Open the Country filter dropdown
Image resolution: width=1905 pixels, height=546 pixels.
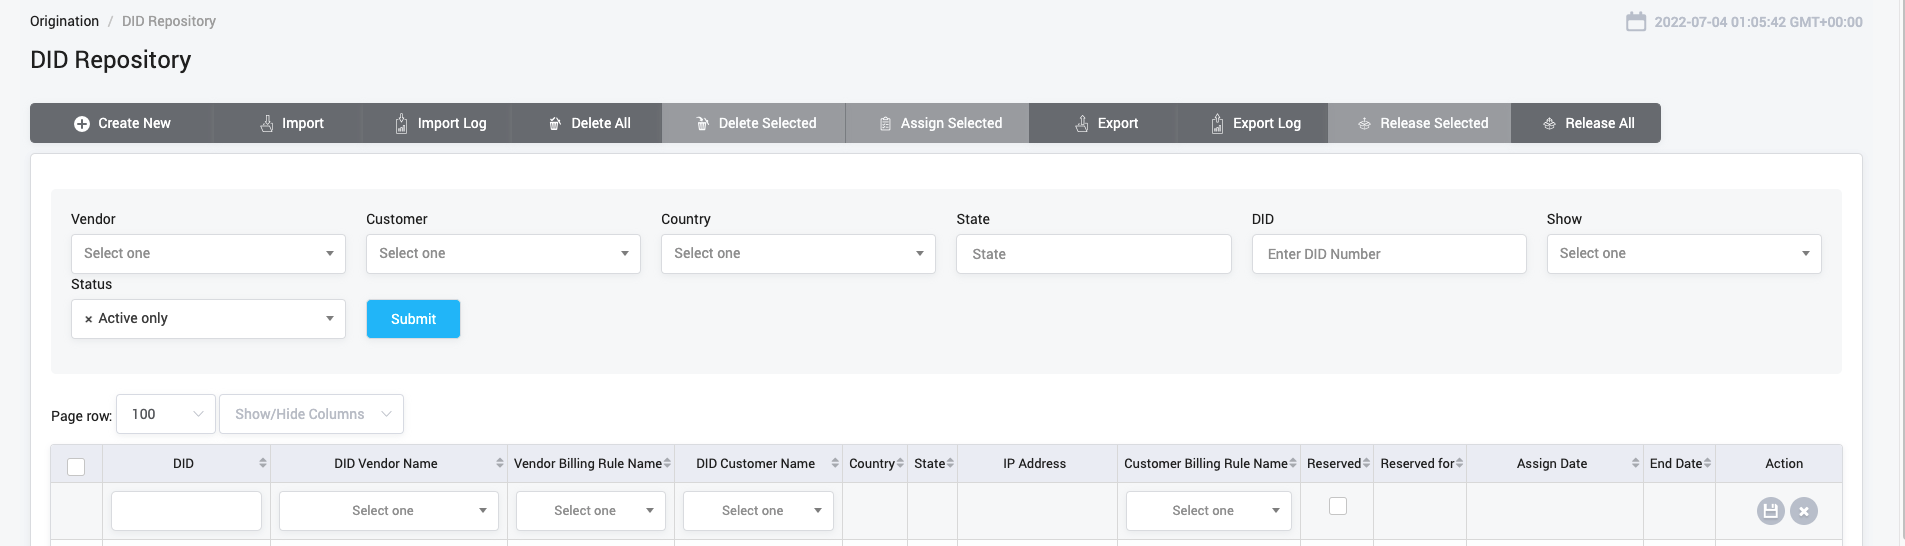click(x=798, y=254)
